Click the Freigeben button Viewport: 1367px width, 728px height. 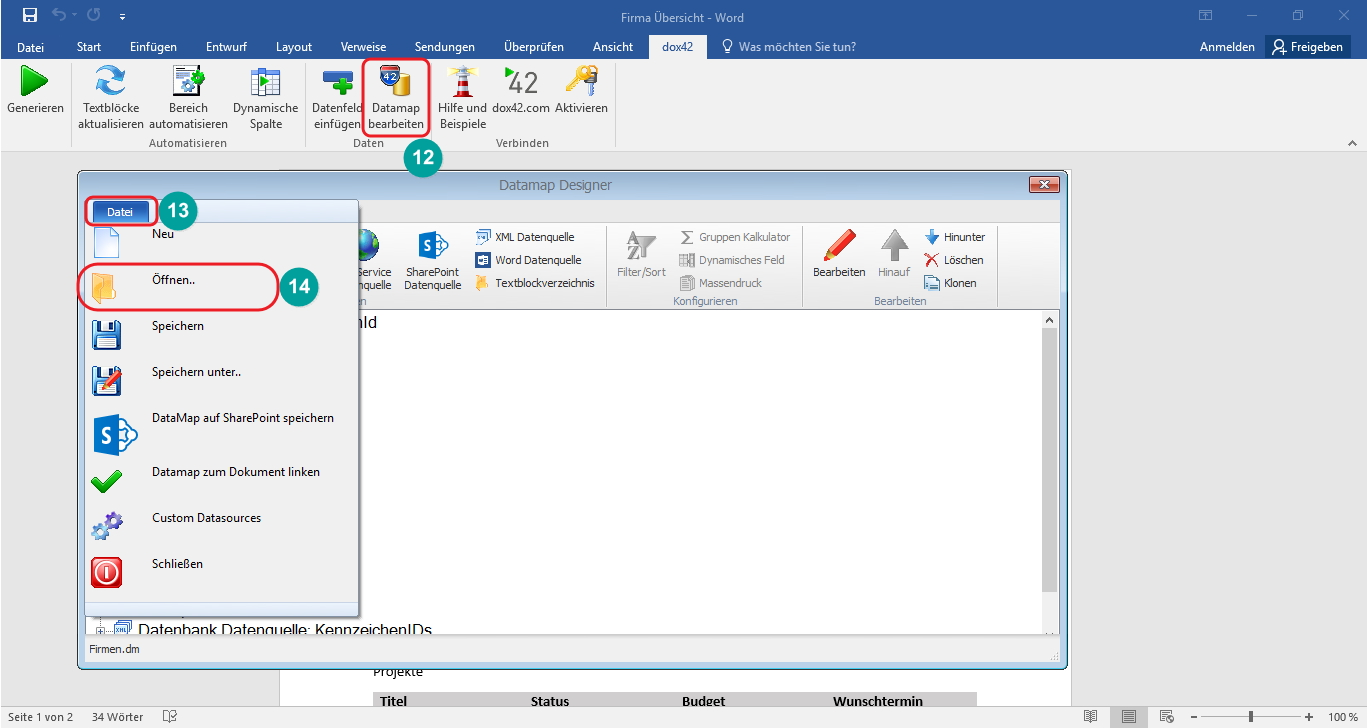(1308, 47)
